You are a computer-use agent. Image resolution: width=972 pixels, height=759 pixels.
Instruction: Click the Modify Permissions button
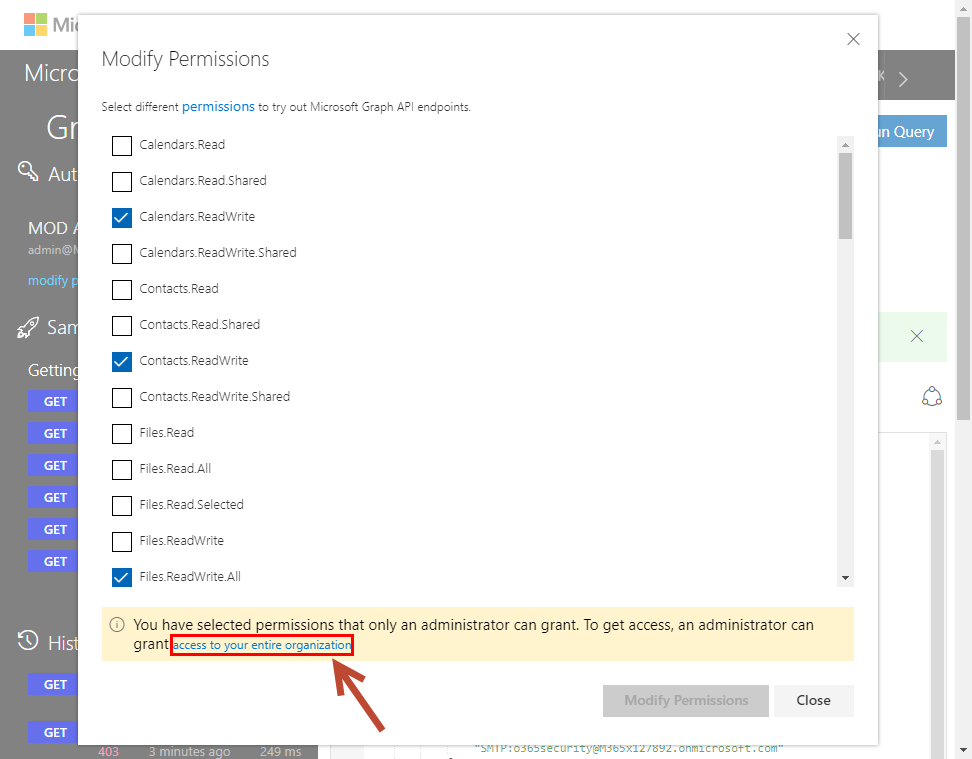pos(685,701)
